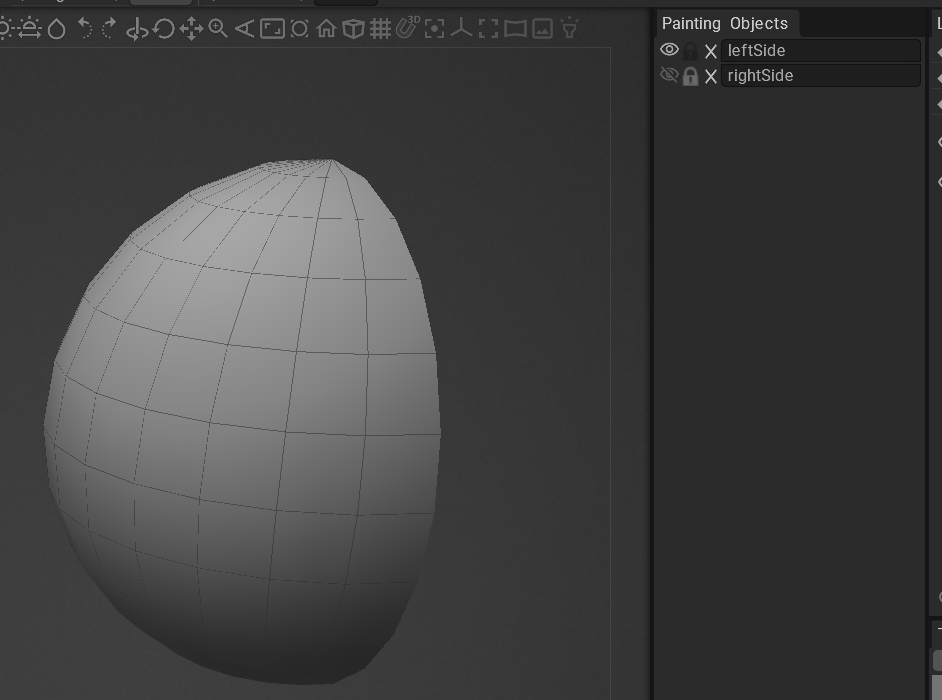Screen dimensions: 942x700
Task: Select the four-arrow pan icon
Action: point(191,29)
